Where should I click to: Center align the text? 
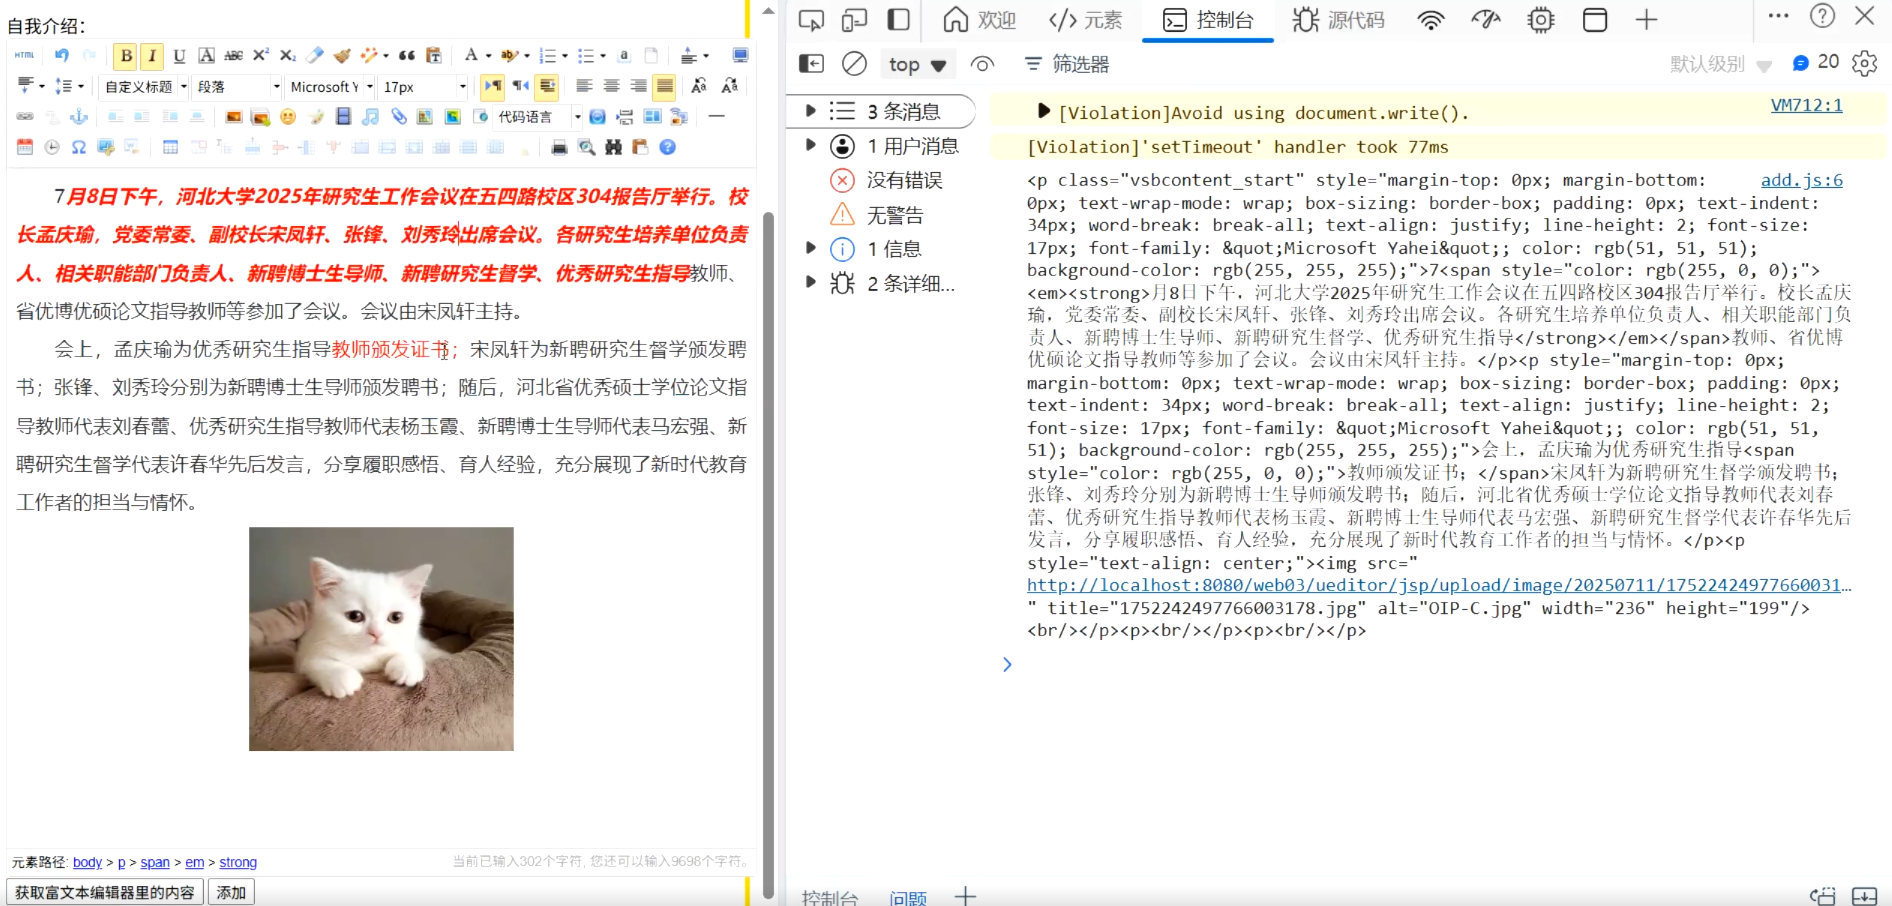coord(611,86)
